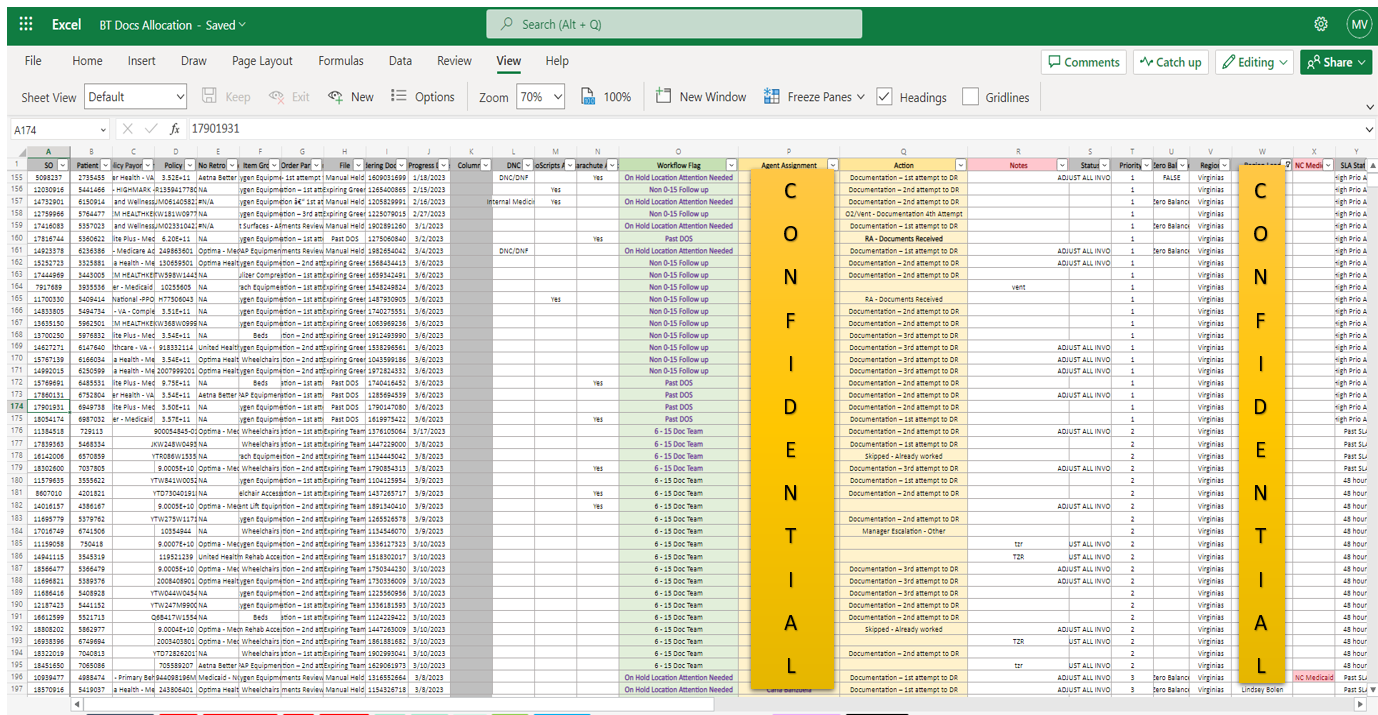This screenshot has height=715, width=1378.
Task: Click the 'Internal Medici' cell
Action: (512, 201)
